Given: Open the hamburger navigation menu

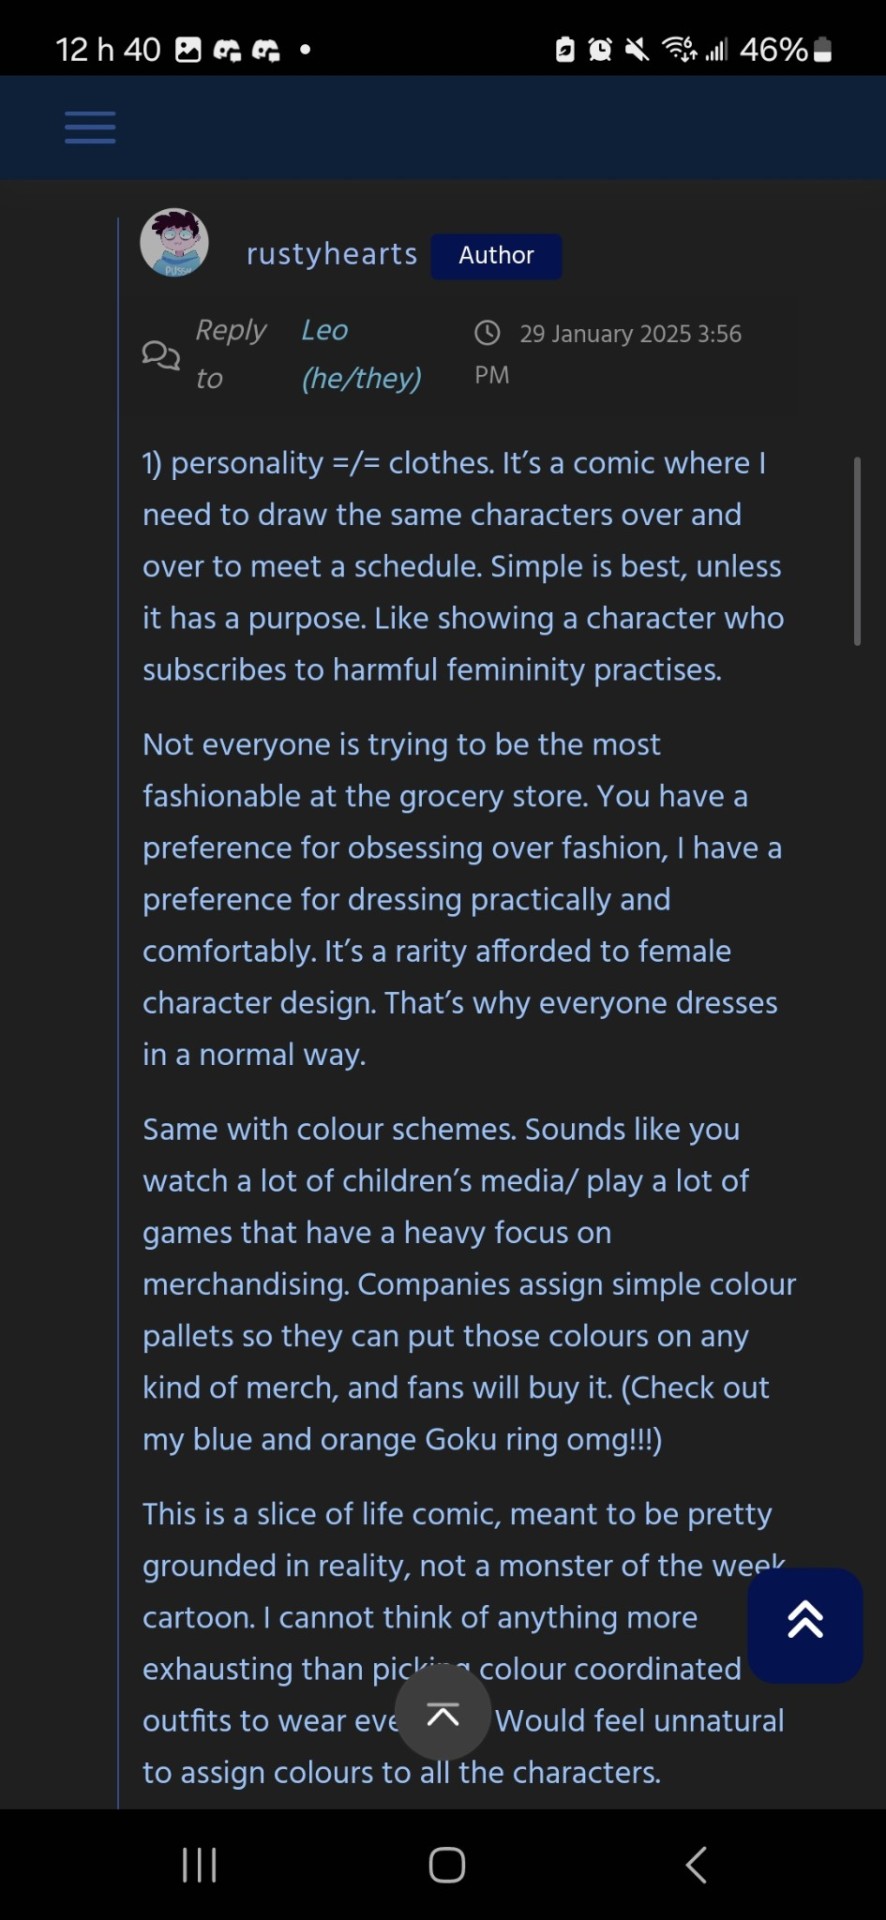Looking at the screenshot, I should click(x=90, y=128).
